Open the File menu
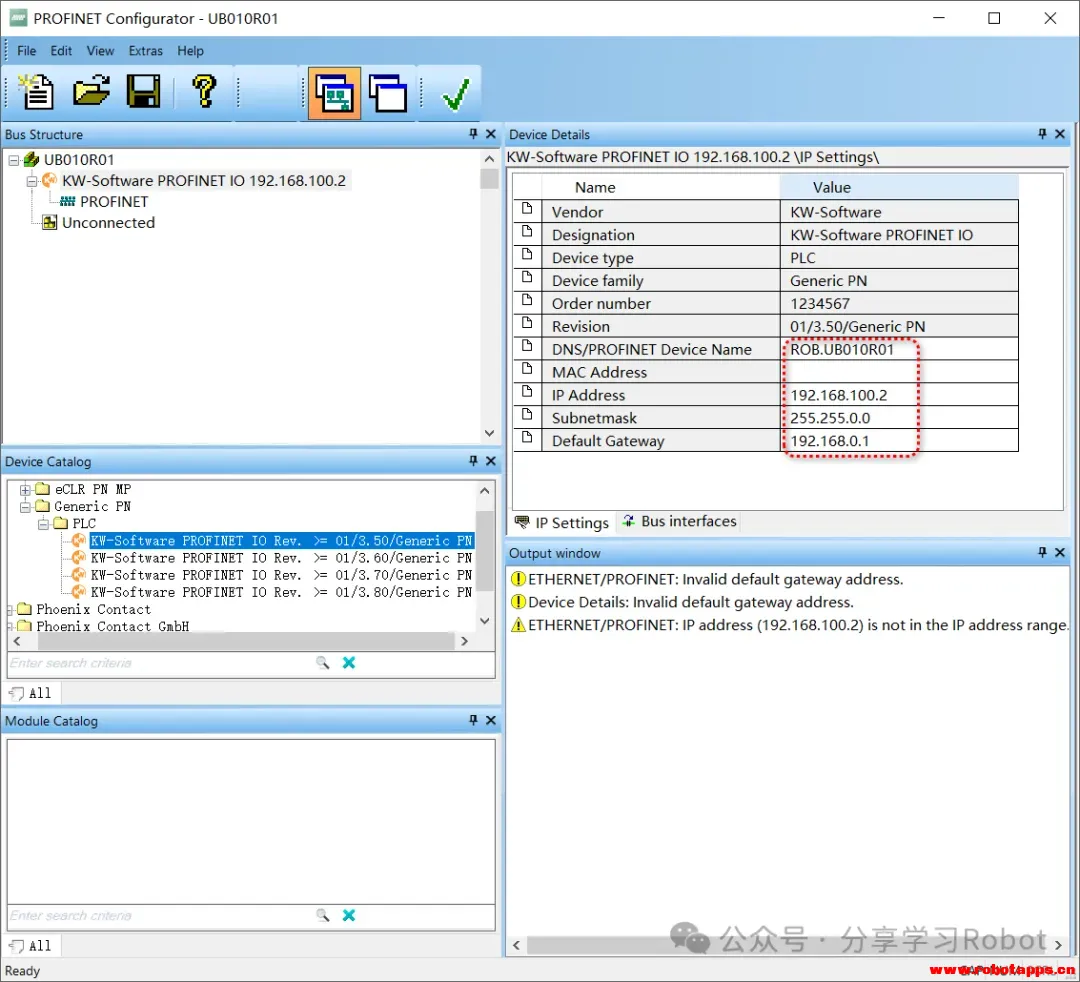The image size is (1080, 982). (26, 51)
